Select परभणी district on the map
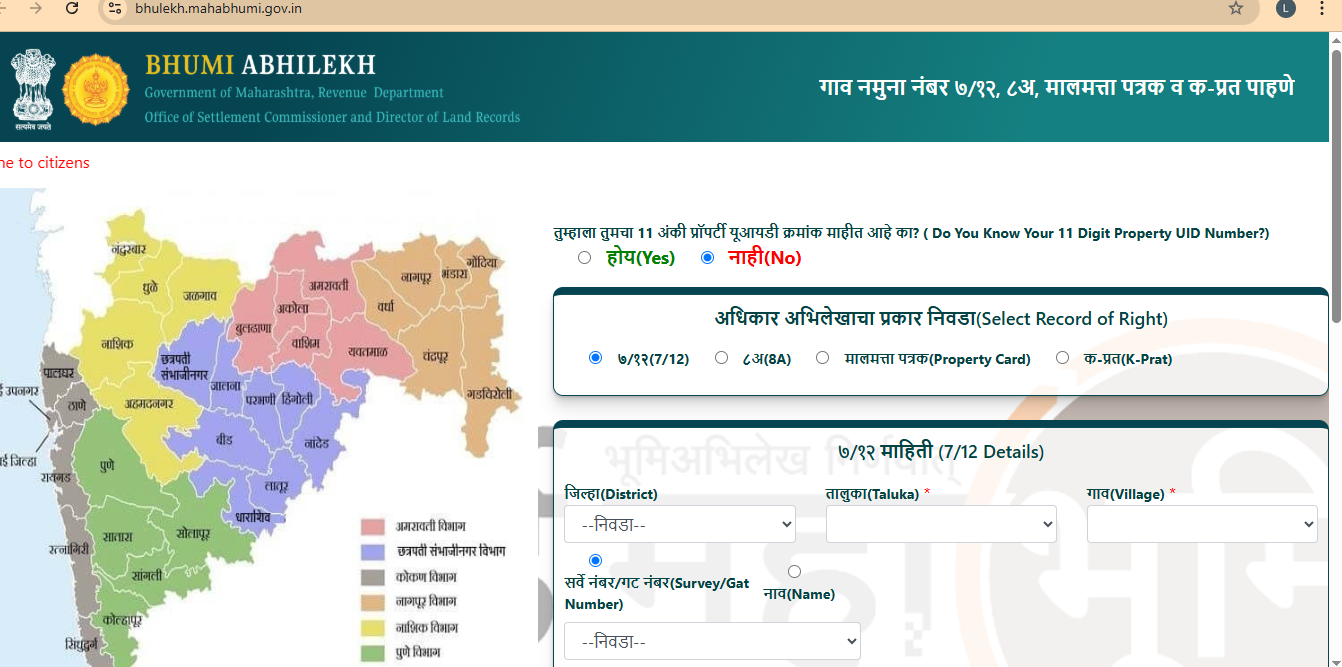Image resolution: width=1342 pixels, height=667 pixels. [x=259, y=400]
